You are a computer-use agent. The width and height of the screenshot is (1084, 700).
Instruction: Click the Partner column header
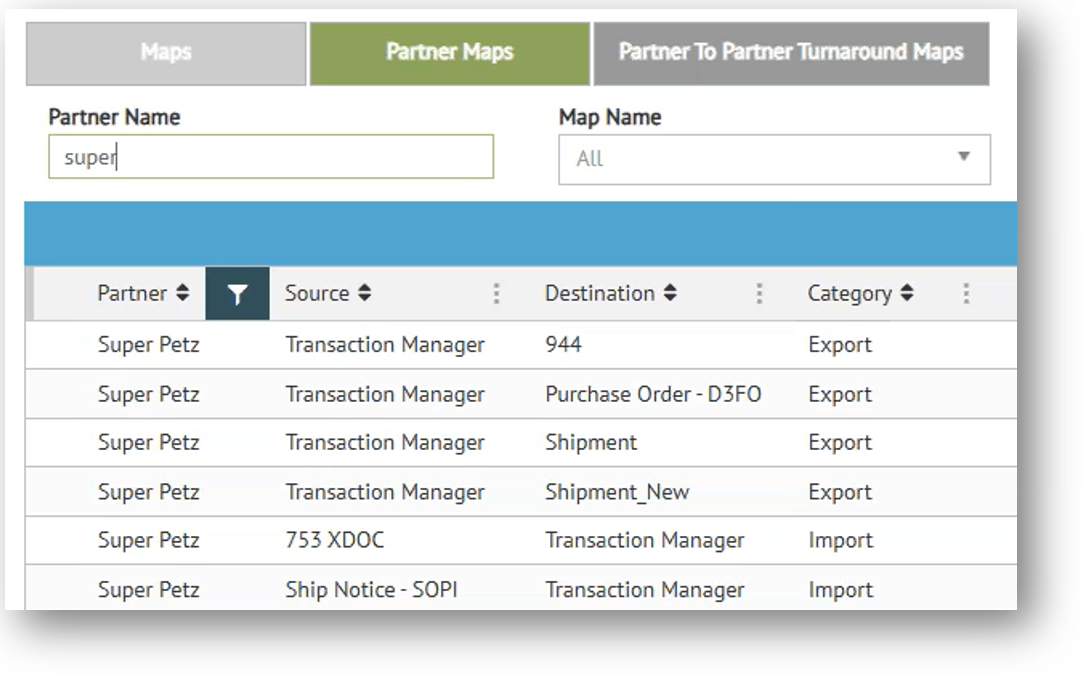click(x=132, y=294)
